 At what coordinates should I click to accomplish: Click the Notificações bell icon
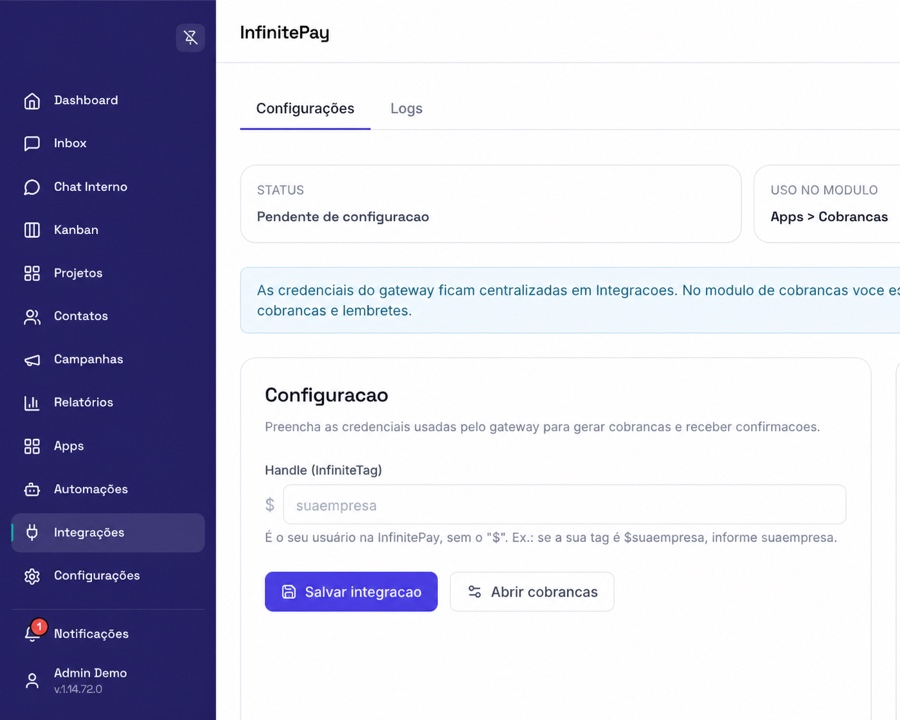tap(31, 634)
